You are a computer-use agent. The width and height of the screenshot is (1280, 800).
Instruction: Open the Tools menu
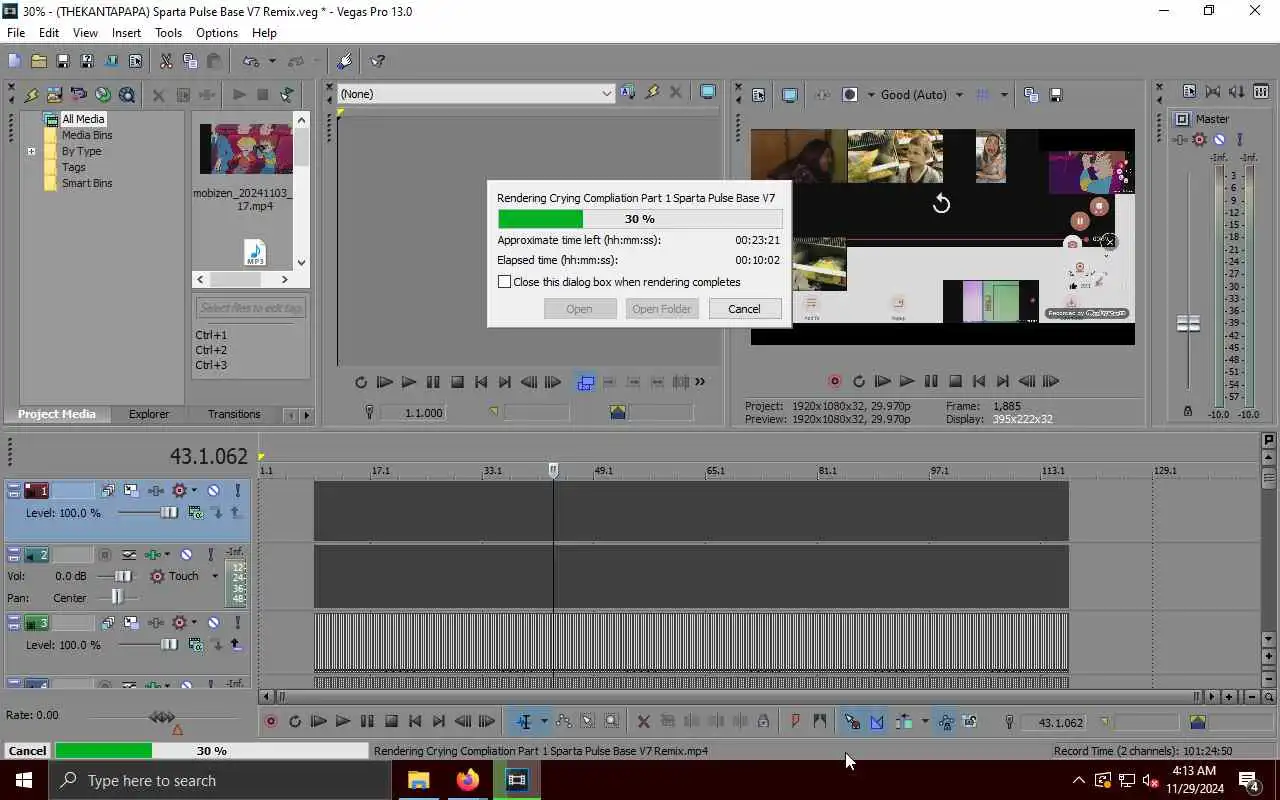[x=168, y=33]
